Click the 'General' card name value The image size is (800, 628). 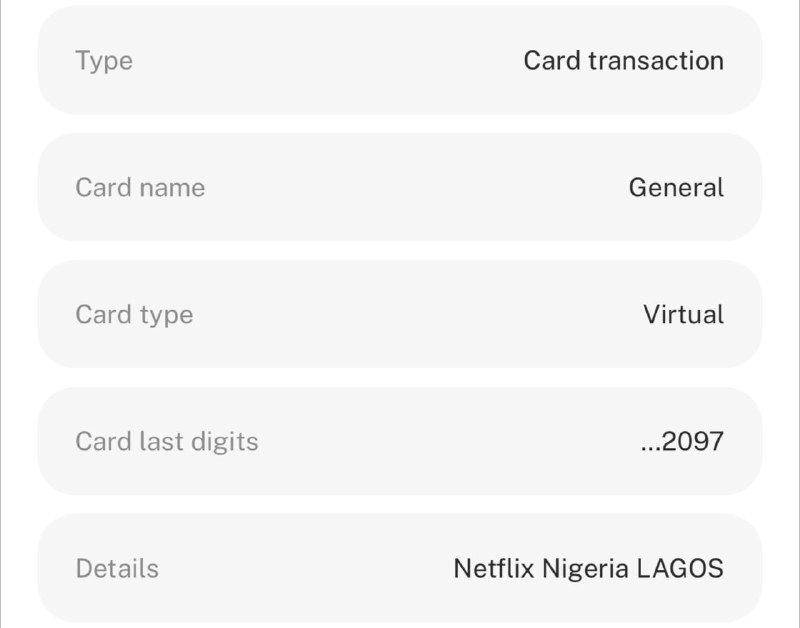click(676, 188)
